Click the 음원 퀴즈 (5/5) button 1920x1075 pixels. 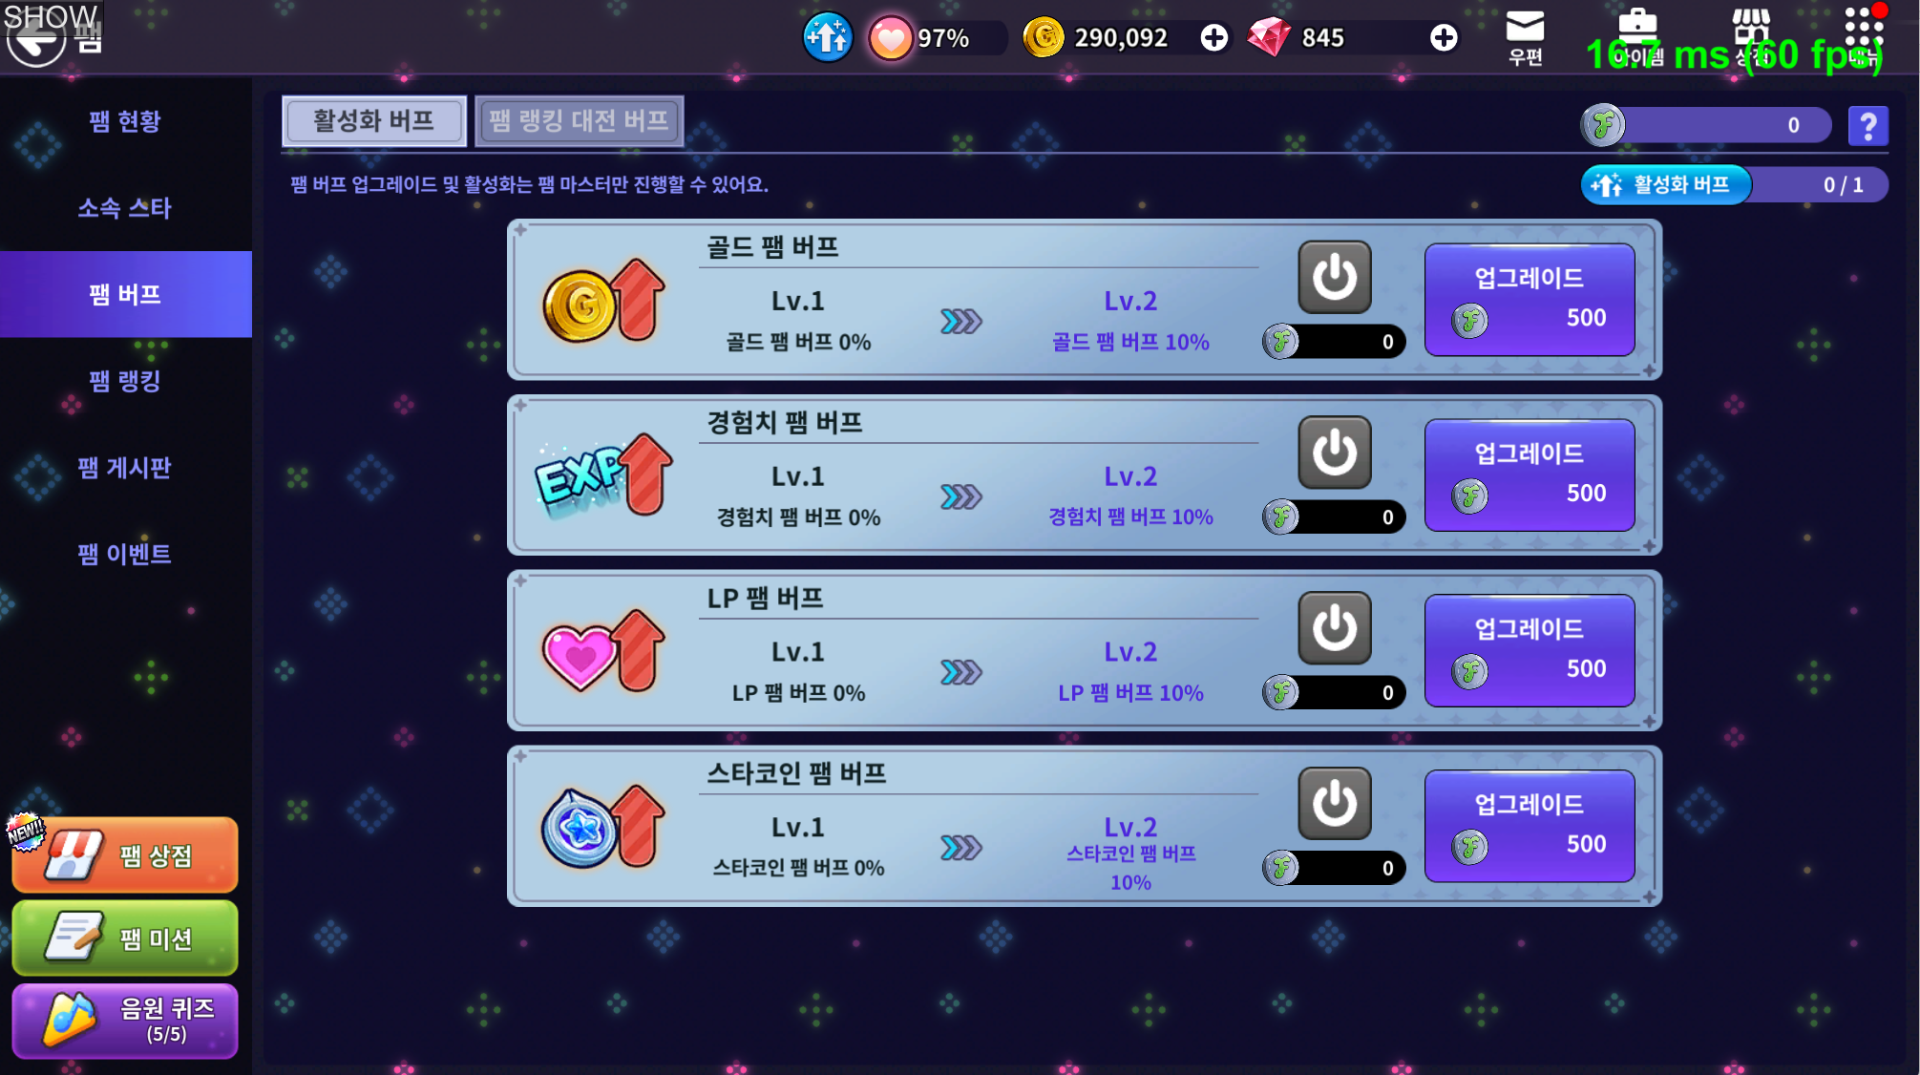click(125, 1021)
